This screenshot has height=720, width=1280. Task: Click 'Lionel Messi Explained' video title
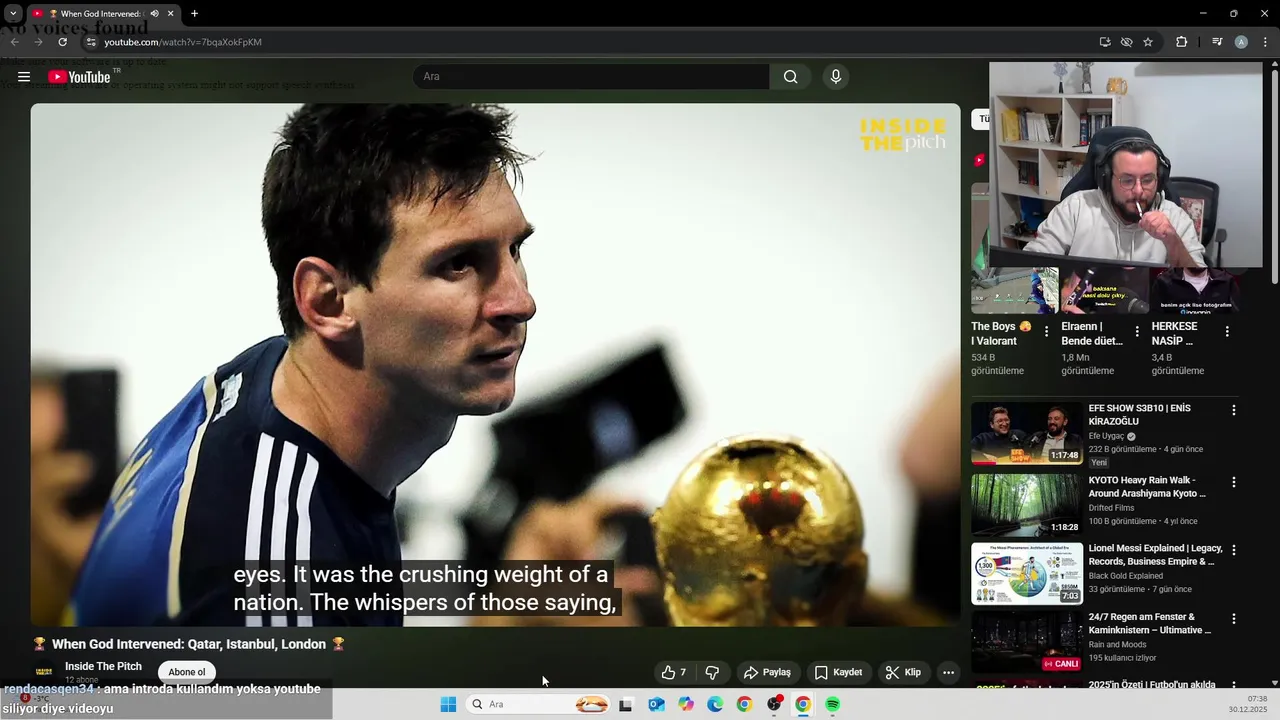pos(1155,555)
